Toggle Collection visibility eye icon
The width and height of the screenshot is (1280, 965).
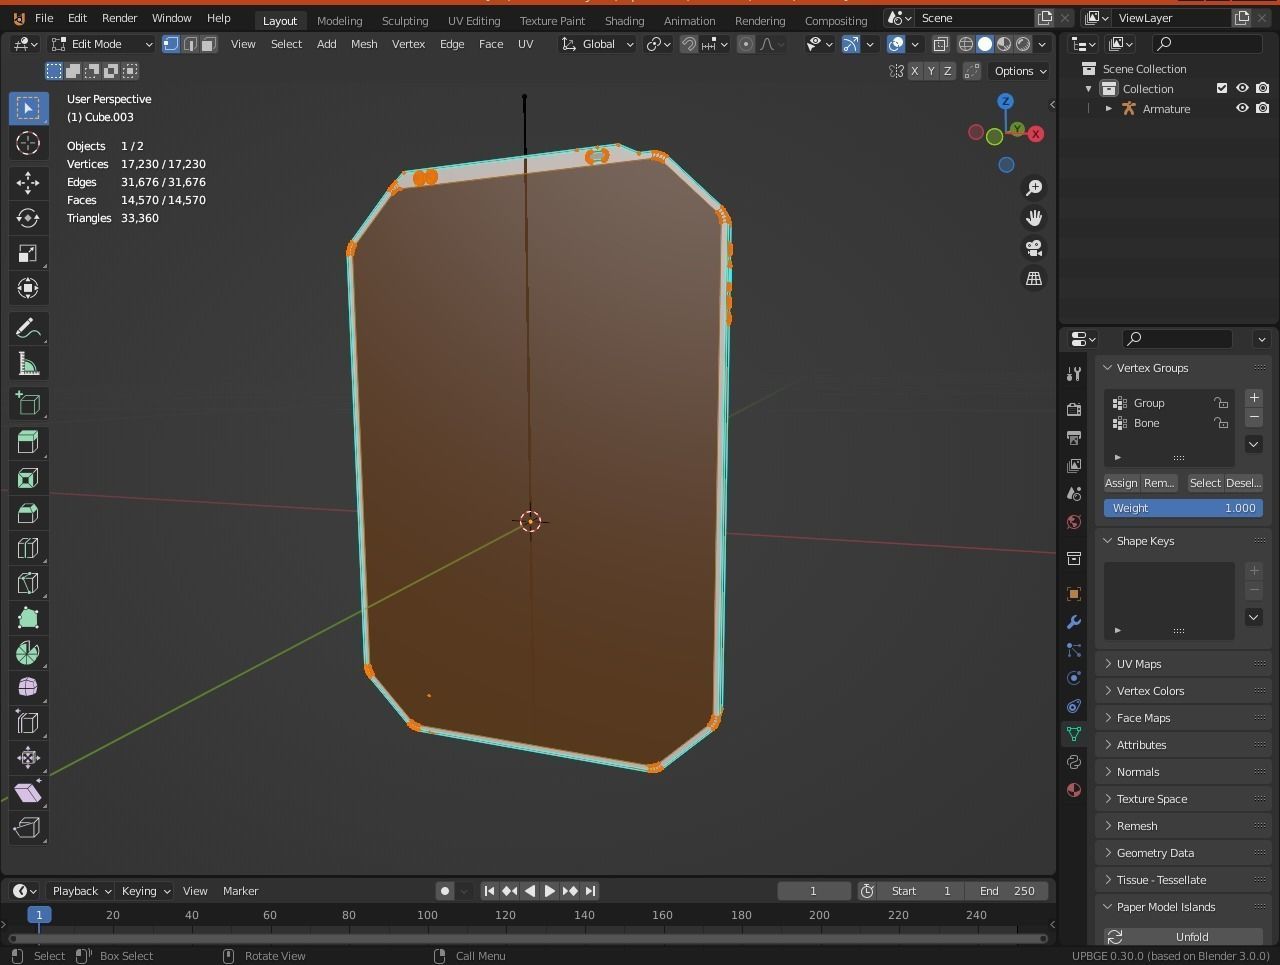pyautogui.click(x=1242, y=88)
